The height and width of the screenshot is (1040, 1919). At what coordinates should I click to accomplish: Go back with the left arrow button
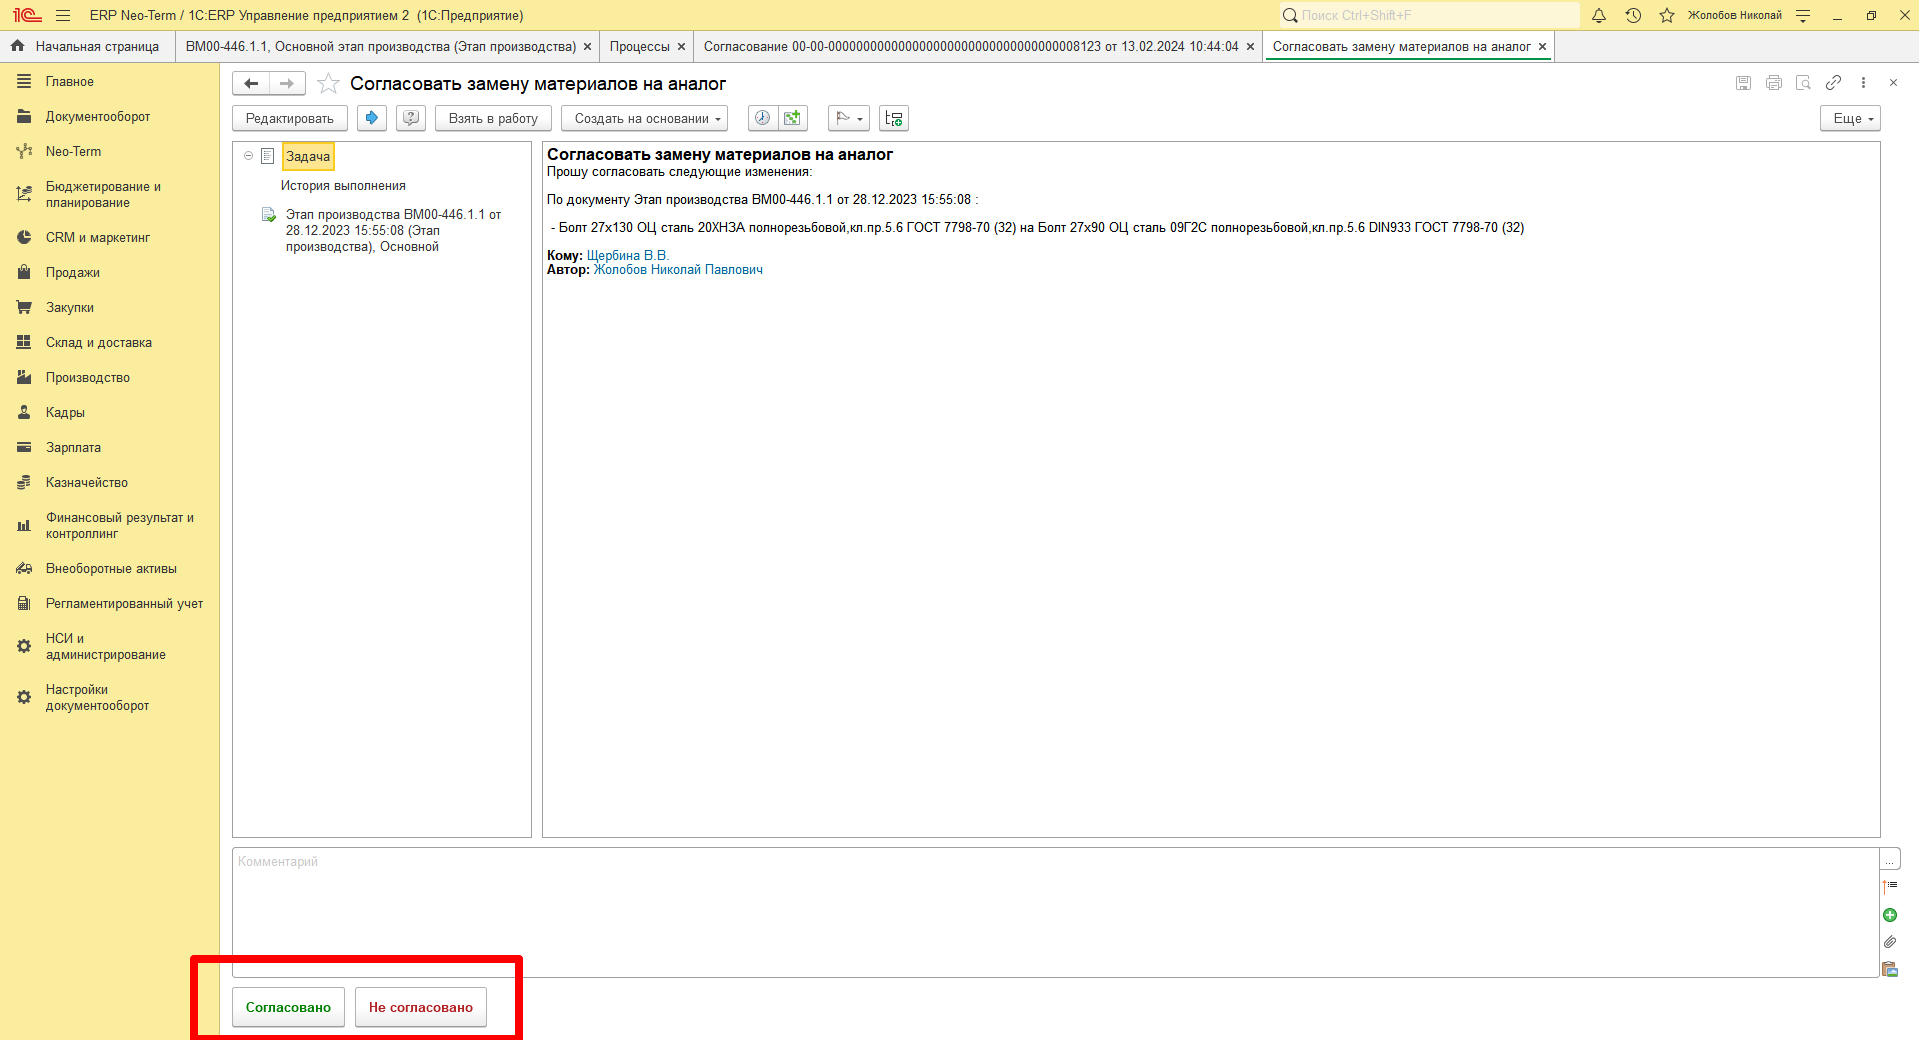pyautogui.click(x=251, y=84)
